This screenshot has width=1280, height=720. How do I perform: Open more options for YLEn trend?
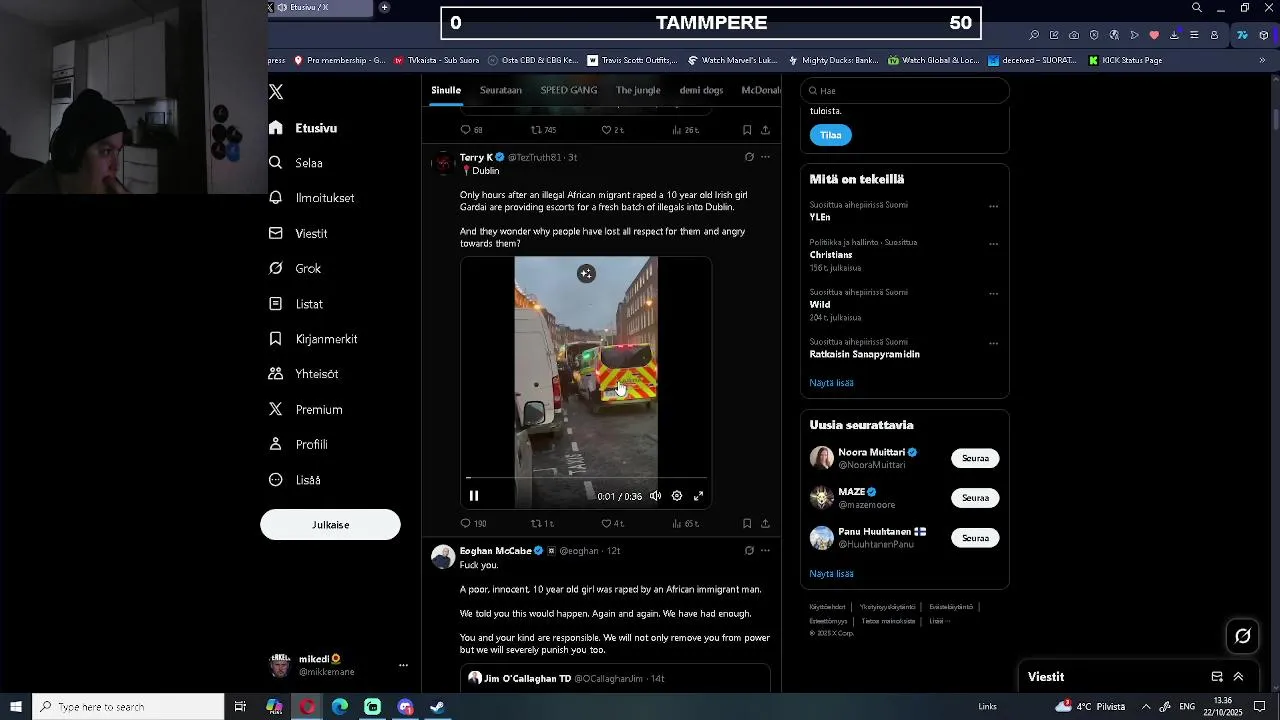pyautogui.click(x=993, y=206)
